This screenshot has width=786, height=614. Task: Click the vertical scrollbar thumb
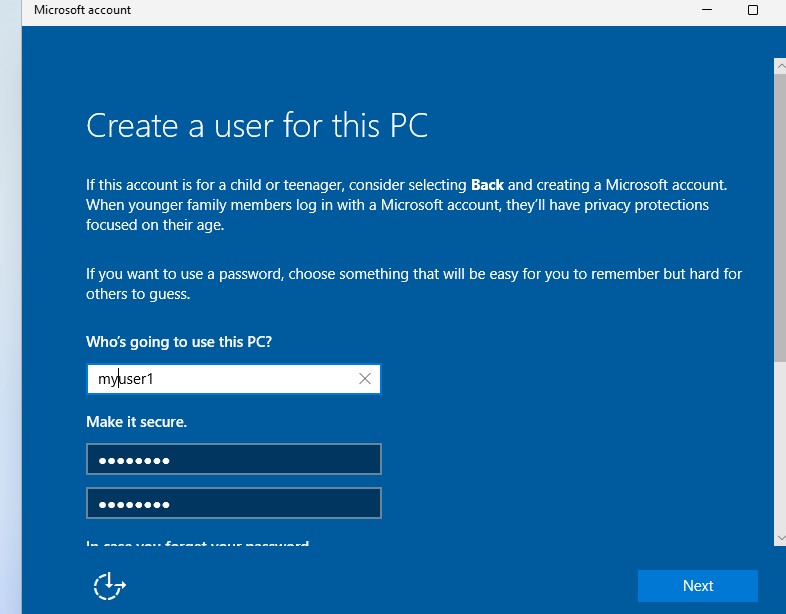(779, 210)
